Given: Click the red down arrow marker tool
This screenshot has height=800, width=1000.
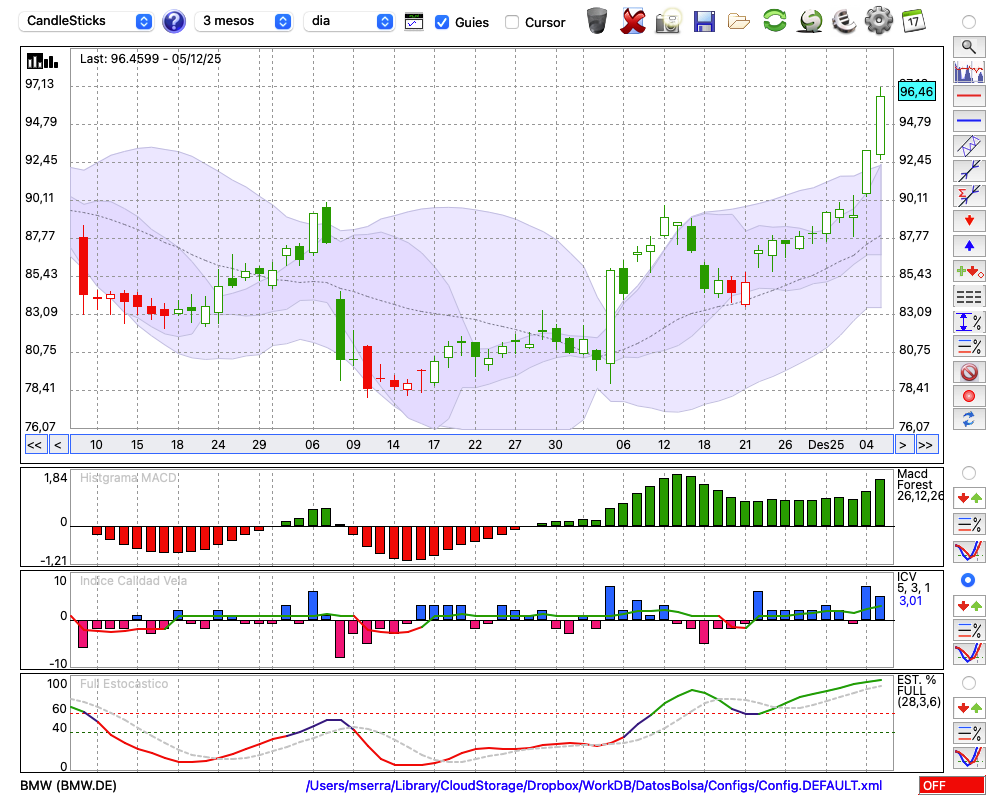Looking at the screenshot, I should [x=968, y=220].
